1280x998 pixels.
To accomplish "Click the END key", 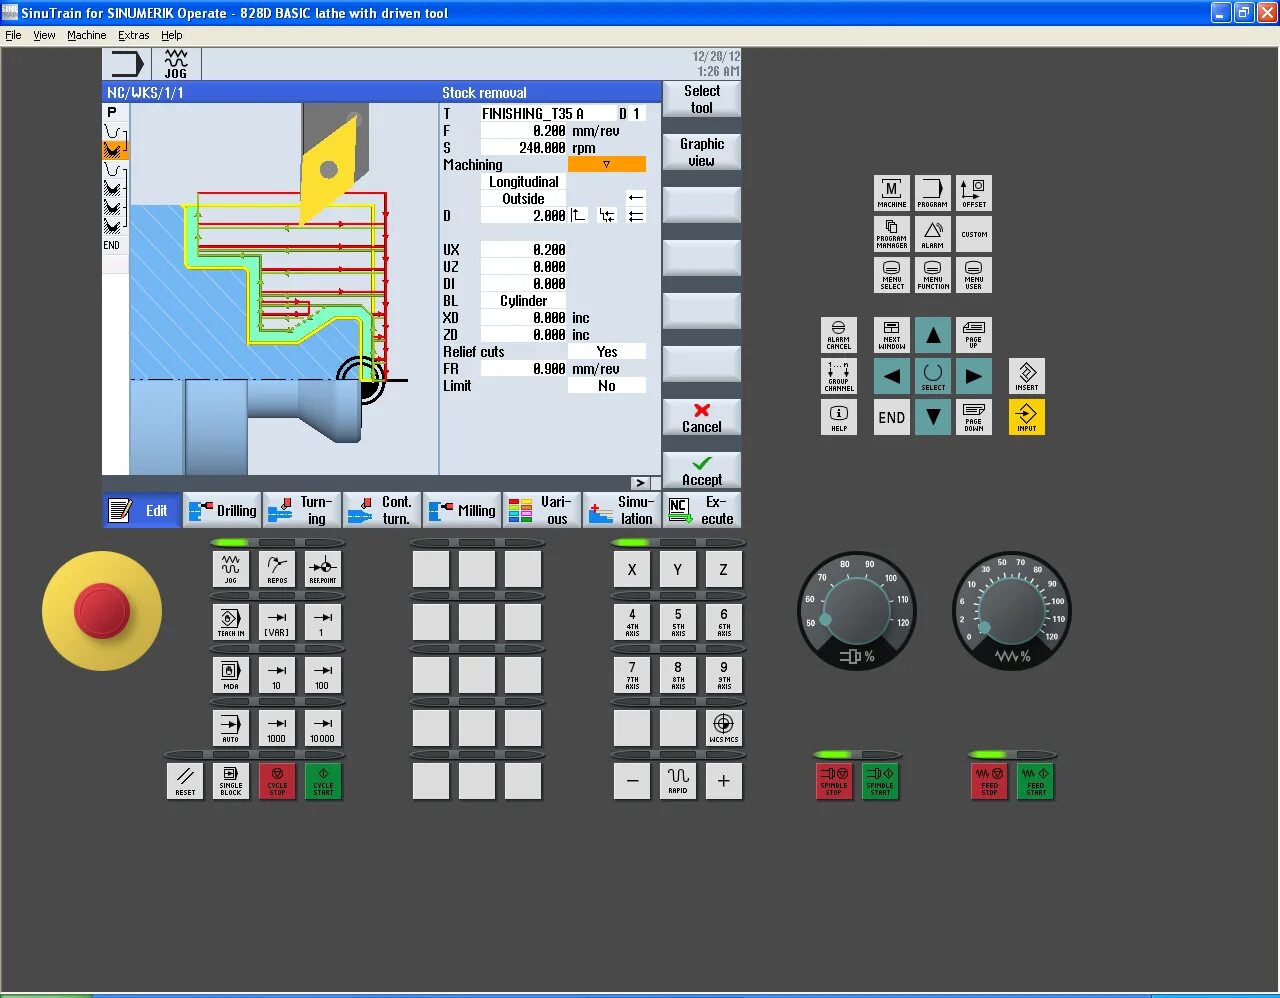I will [891, 417].
